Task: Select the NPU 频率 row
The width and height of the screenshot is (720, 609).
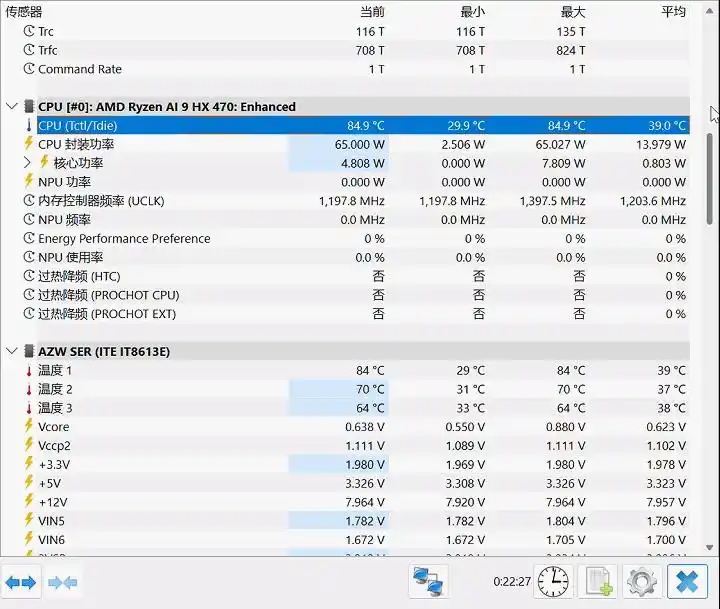Action: [x=363, y=220]
